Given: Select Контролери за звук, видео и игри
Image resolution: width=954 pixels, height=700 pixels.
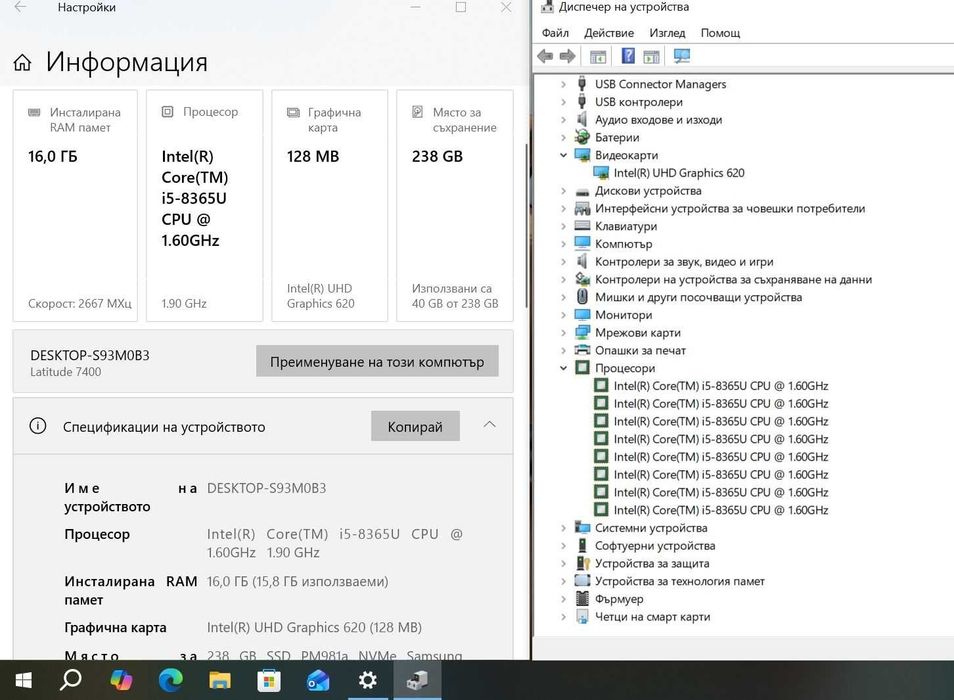Looking at the screenshot, I should [x=684, y=262].
